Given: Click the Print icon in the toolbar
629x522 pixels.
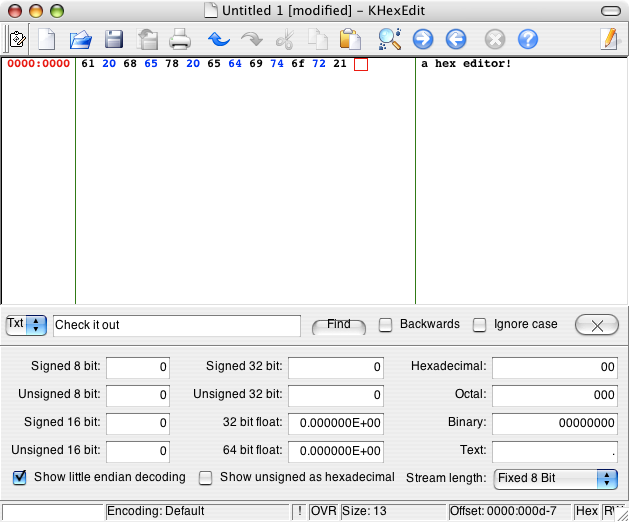Looking at the screenshot, I should click(x=180, y=39).
